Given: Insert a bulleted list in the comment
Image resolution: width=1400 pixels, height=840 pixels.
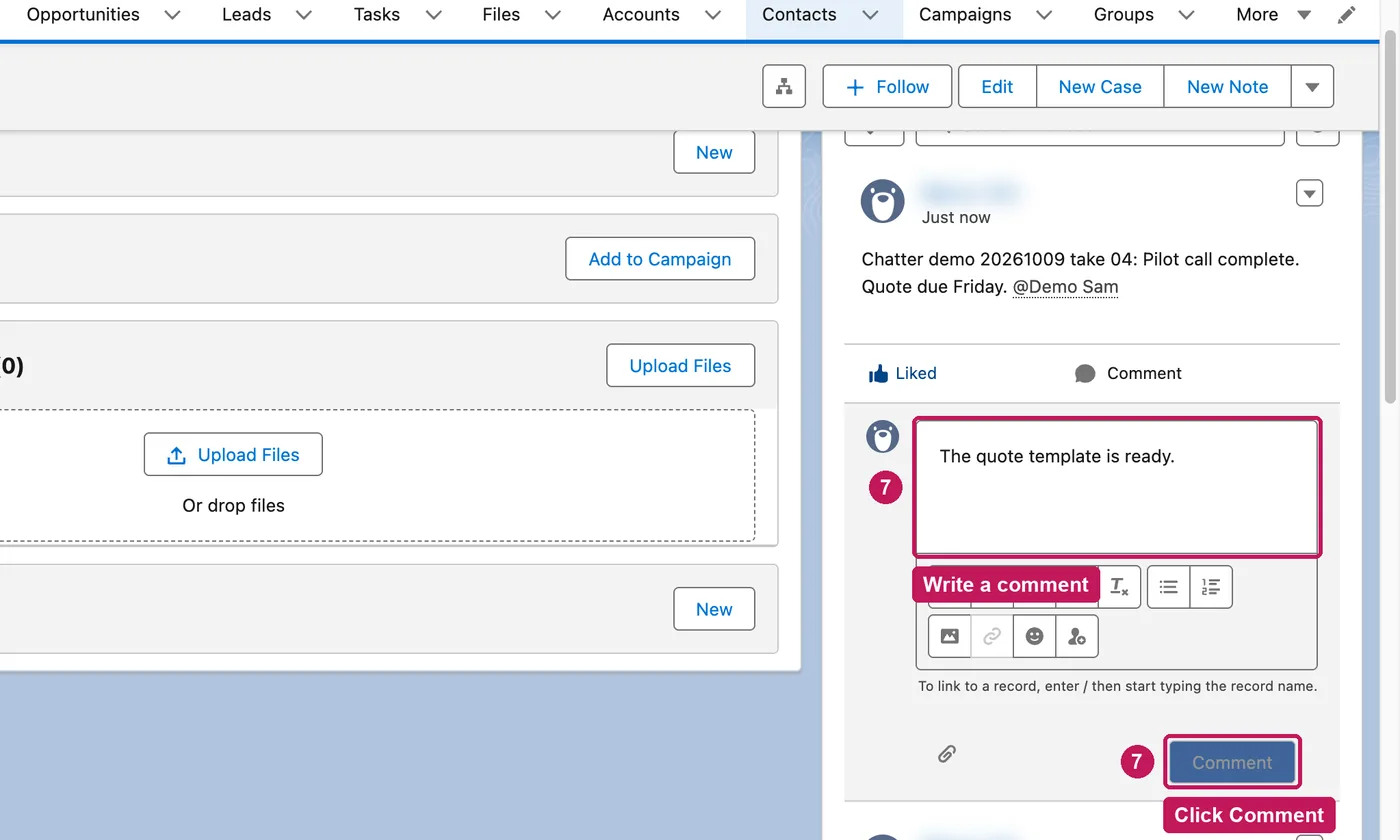Looking at the screenshot, I should click(x=1168, y=587).
